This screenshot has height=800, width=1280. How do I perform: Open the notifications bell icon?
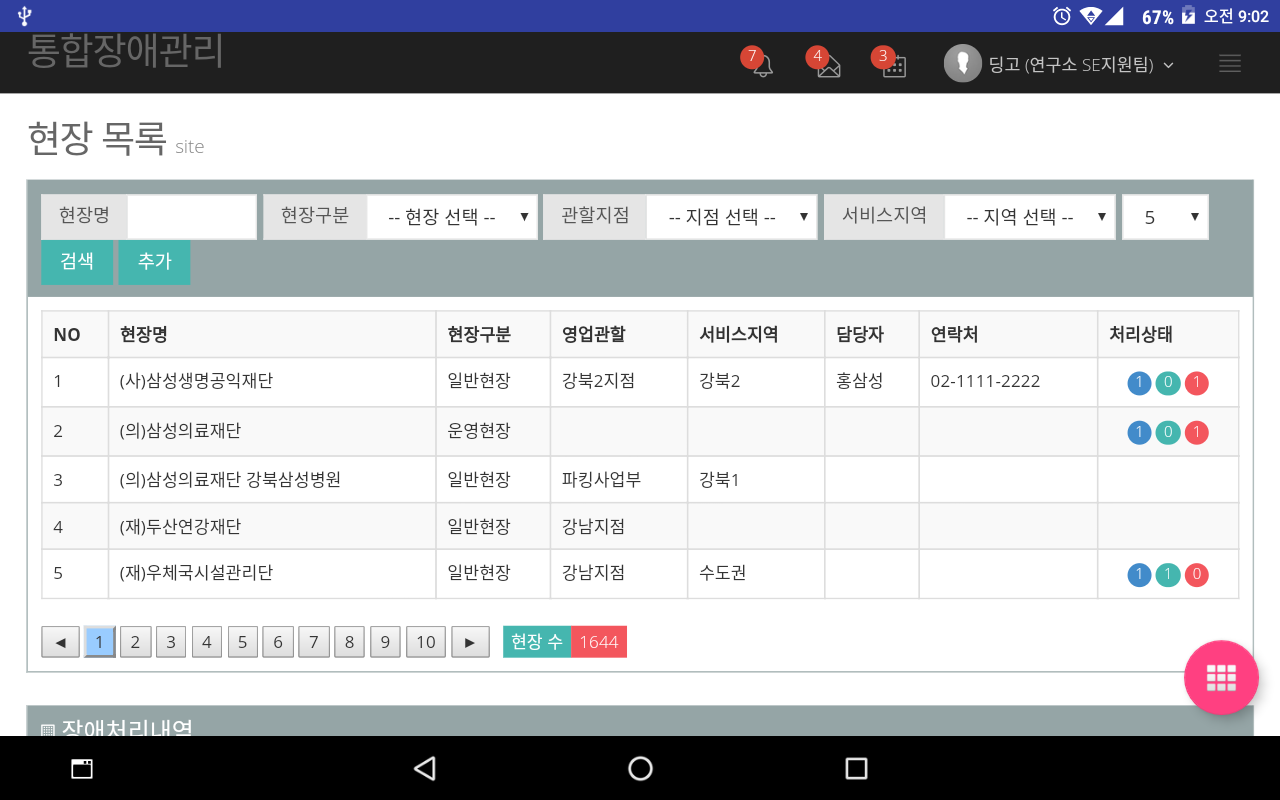point(762,66)
